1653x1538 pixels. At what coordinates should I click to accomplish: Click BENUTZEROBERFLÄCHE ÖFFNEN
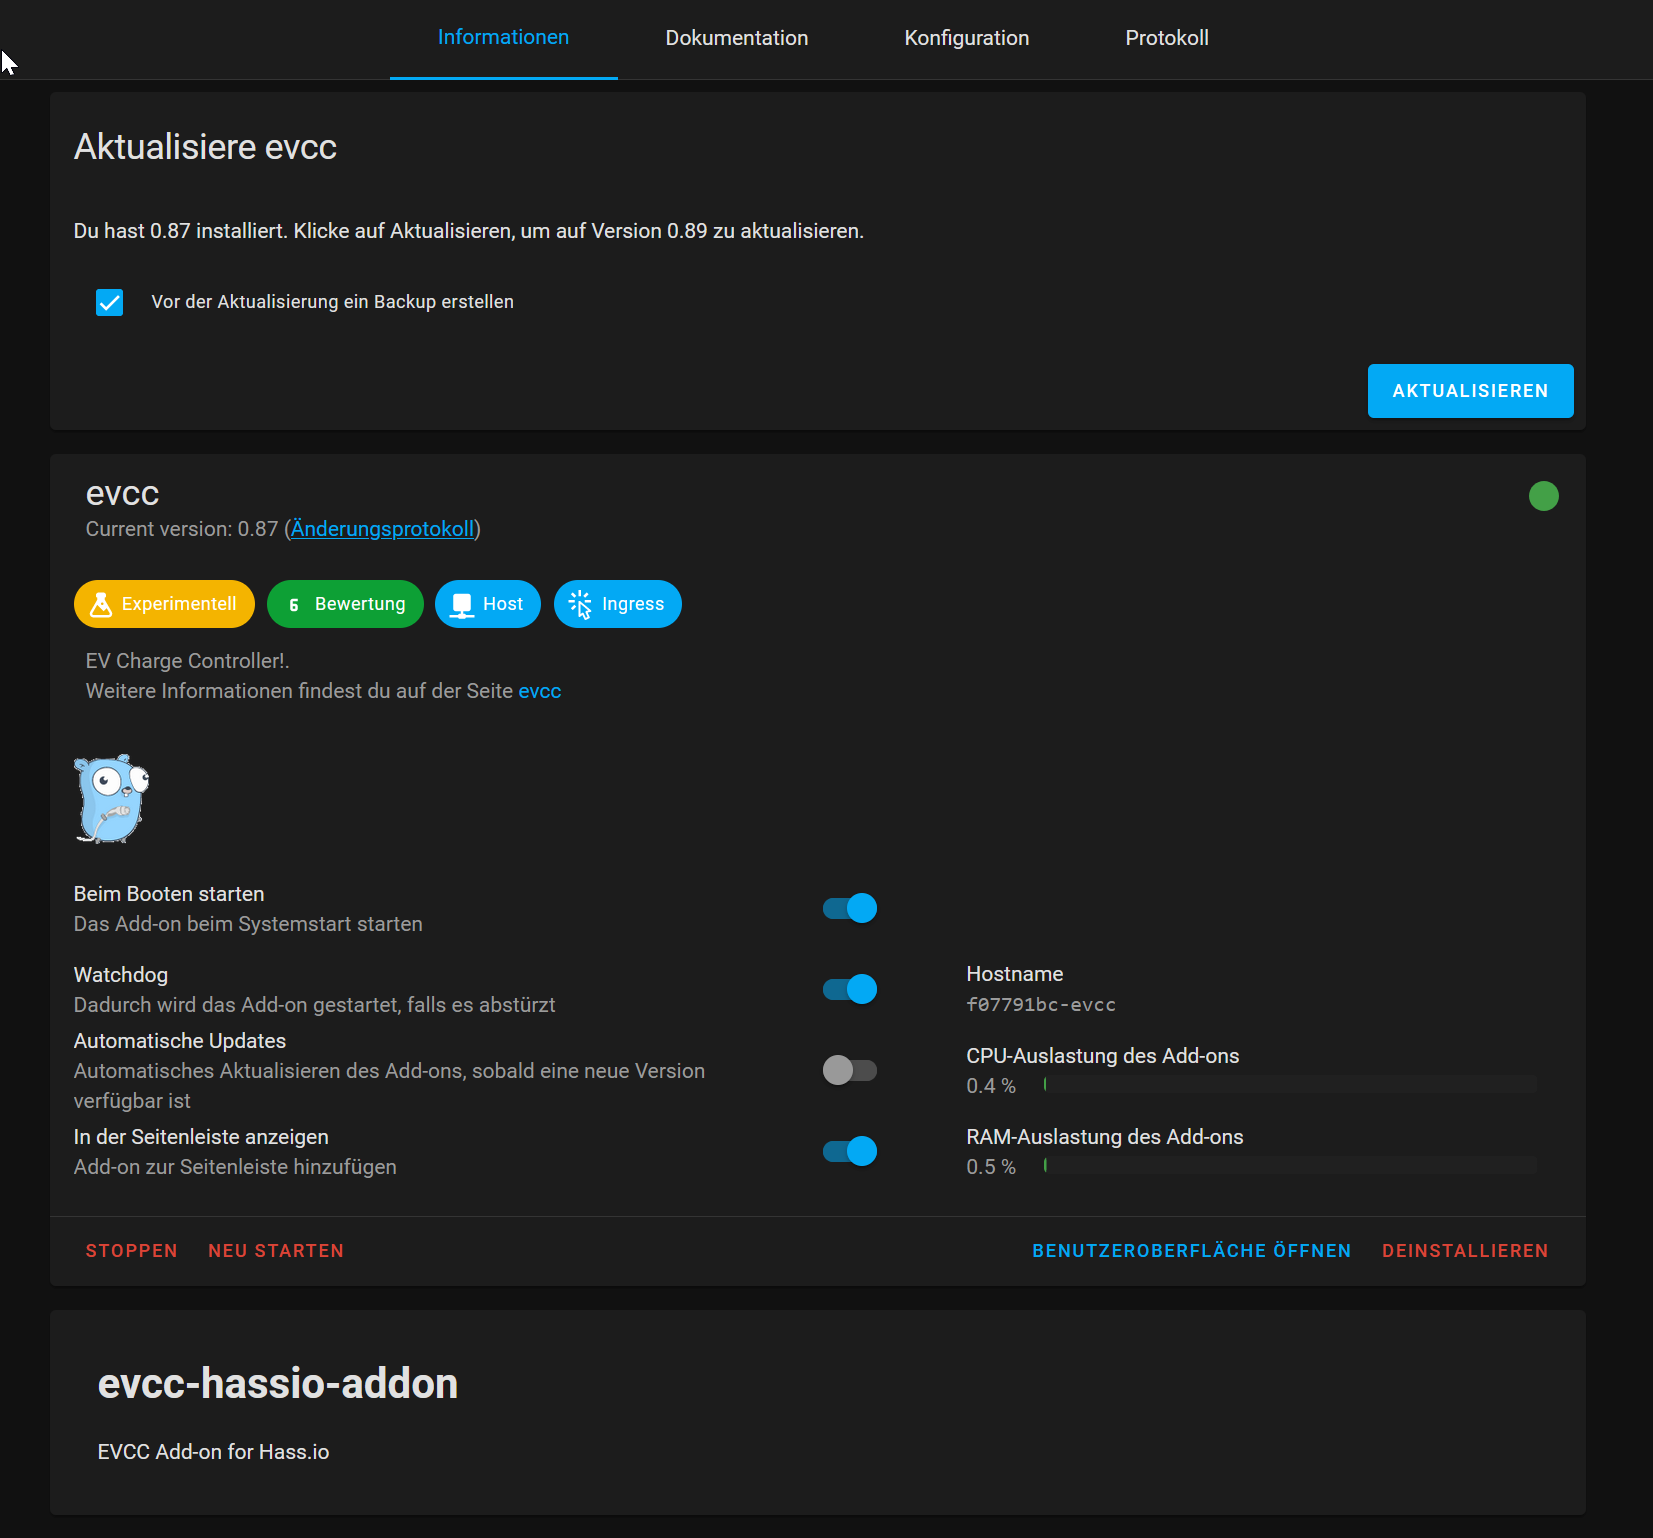tap(1191, 1250)
